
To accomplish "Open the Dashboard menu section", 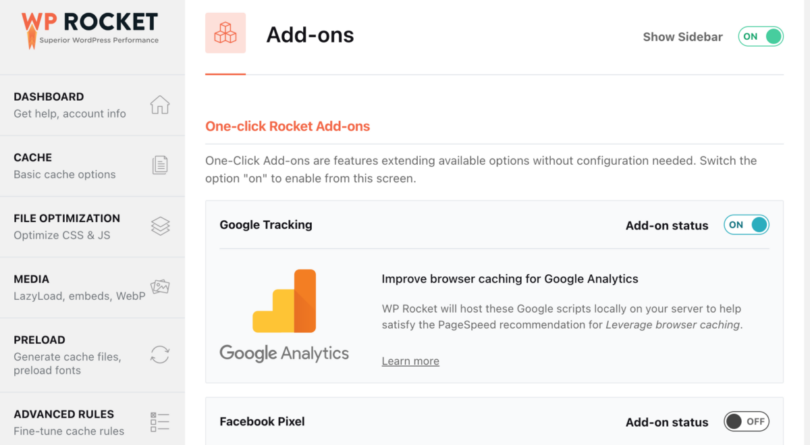I will [92, 105].
